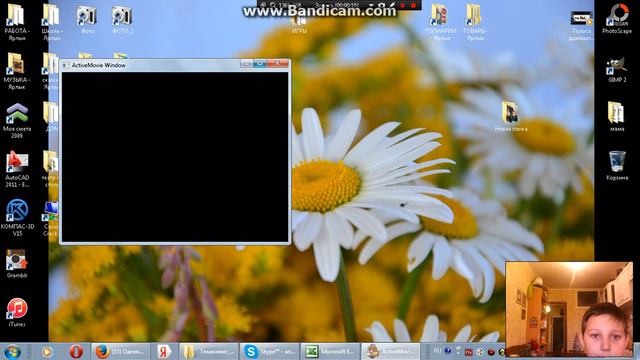Launch КОМПАС-3D V15 shortcut
This screenshot has width=640, height=360.
tap(17, 218)
